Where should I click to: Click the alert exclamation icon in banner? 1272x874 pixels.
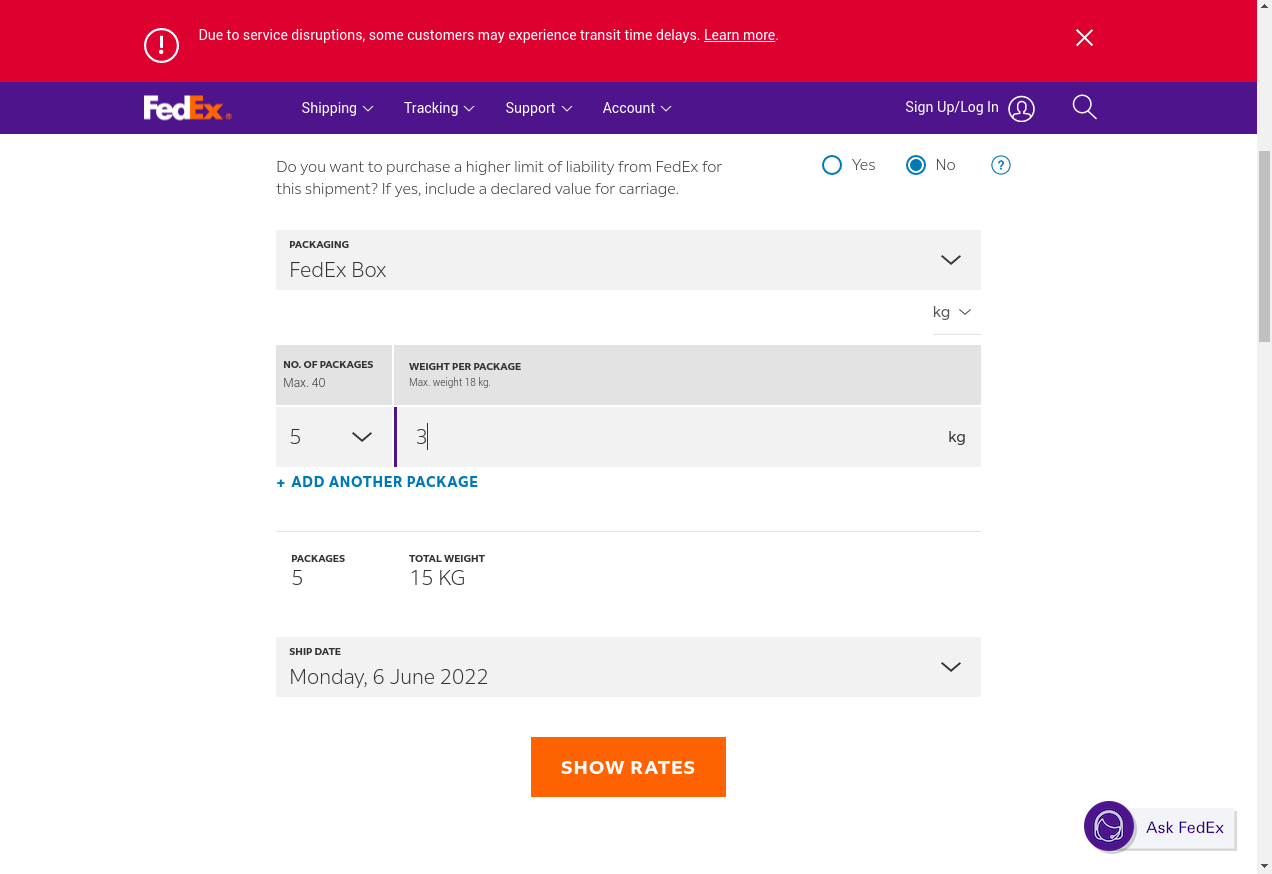161,45
